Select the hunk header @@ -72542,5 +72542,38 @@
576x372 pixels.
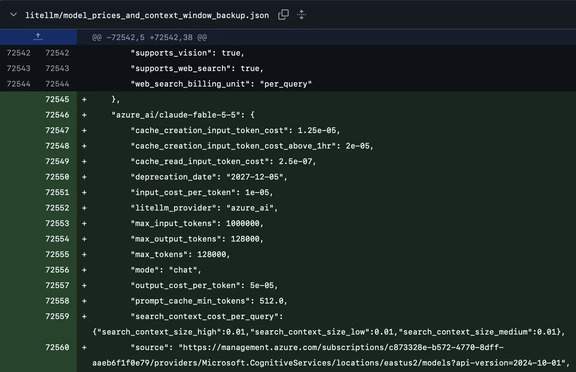click(x=149, y=37)
